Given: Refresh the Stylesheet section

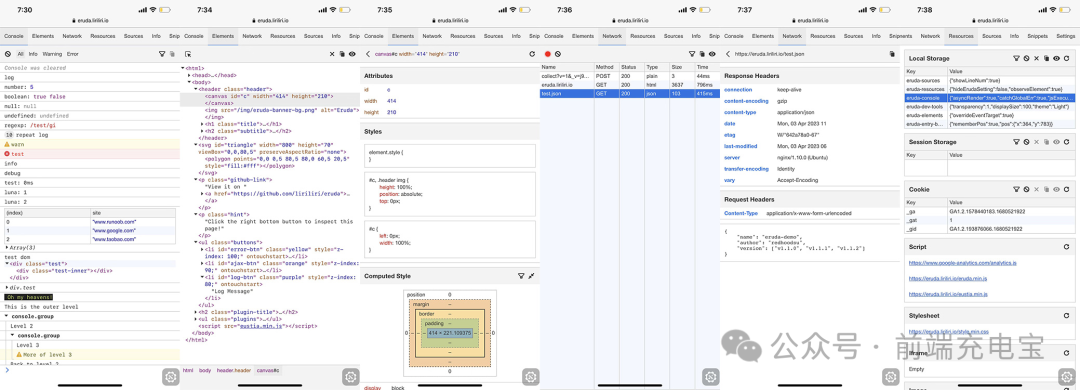Looking at the screenshot, I should pyautogui.click(x=1066, y=315).
